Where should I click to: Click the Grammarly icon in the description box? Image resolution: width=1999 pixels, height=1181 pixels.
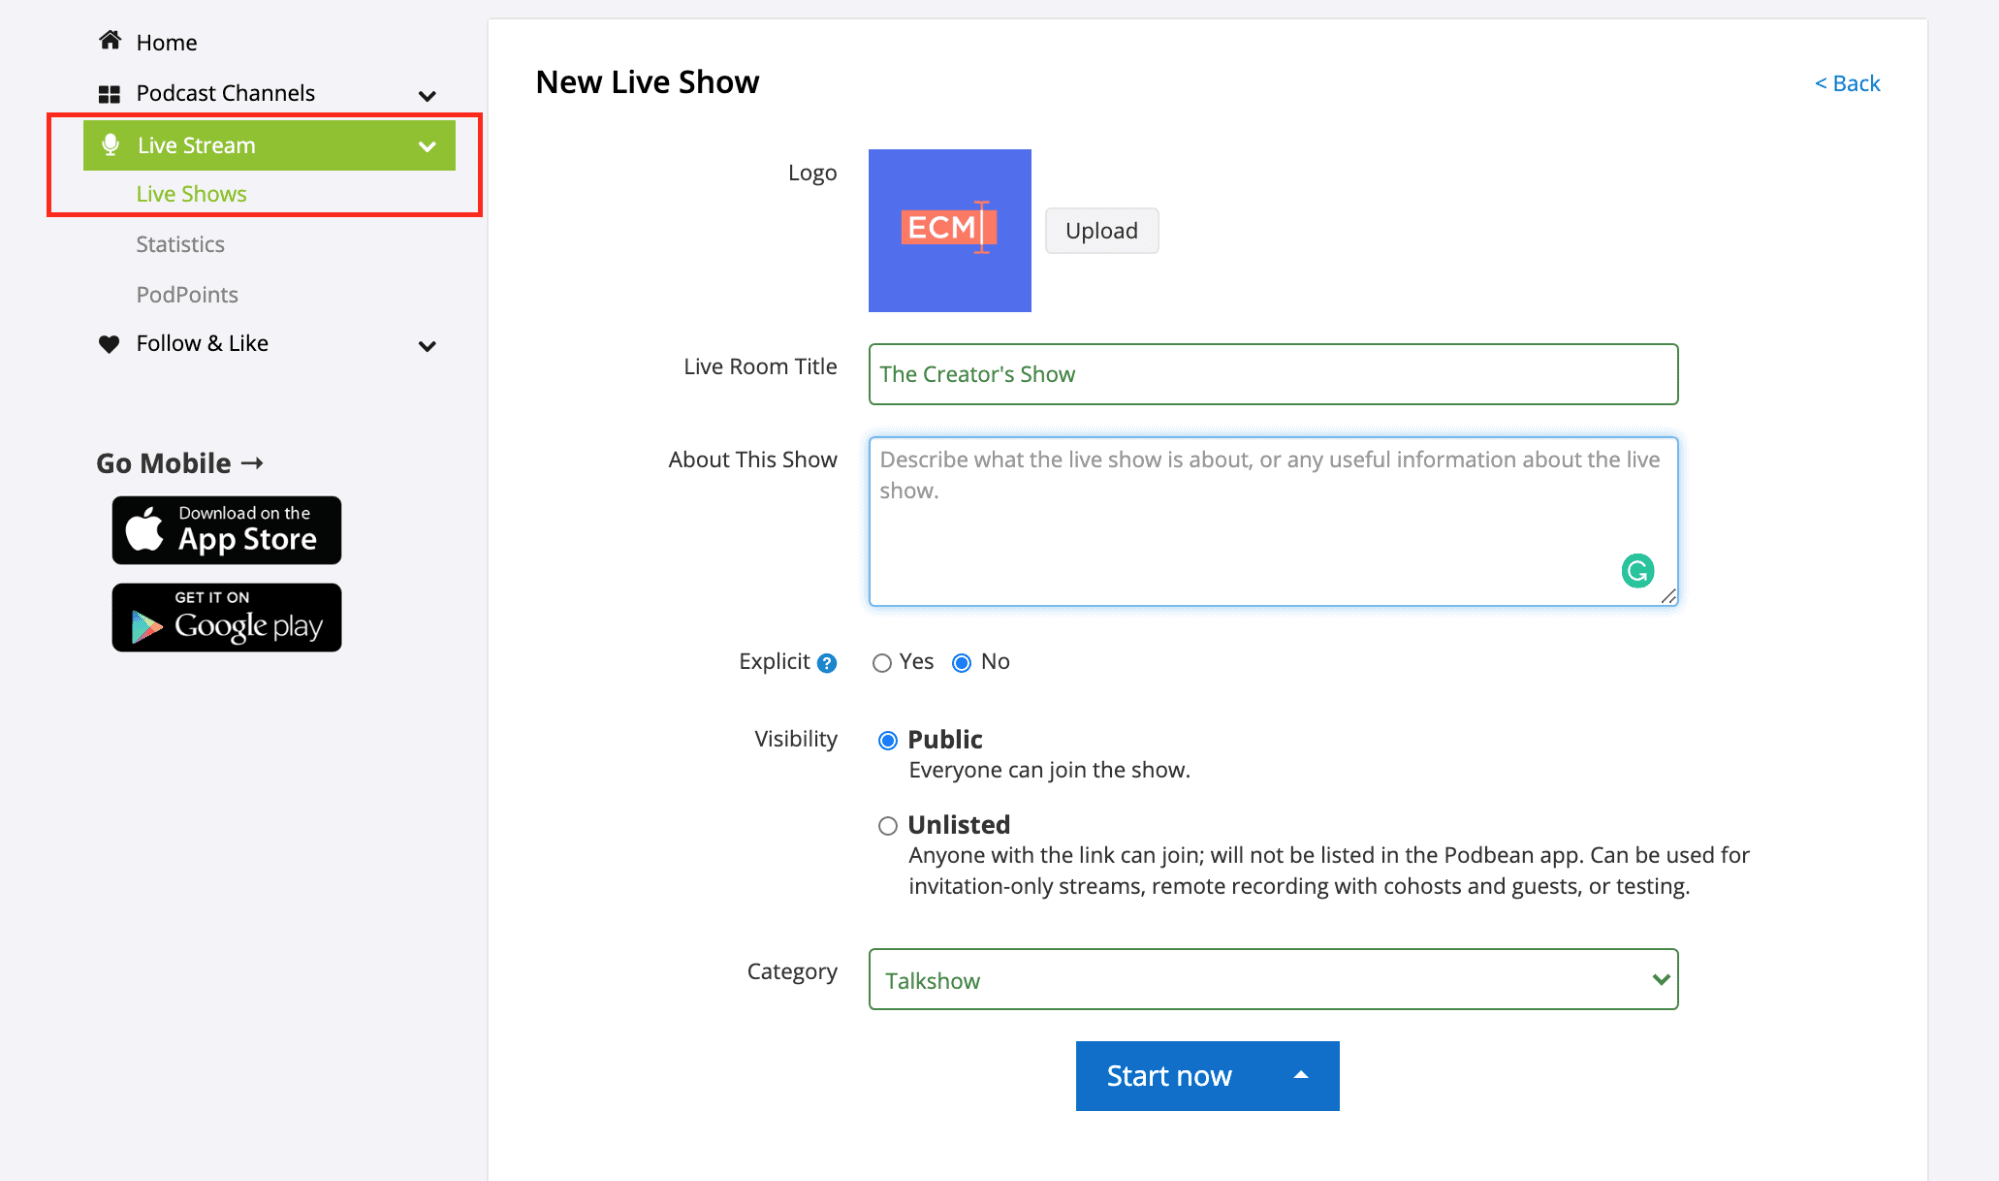point(1637,570)
